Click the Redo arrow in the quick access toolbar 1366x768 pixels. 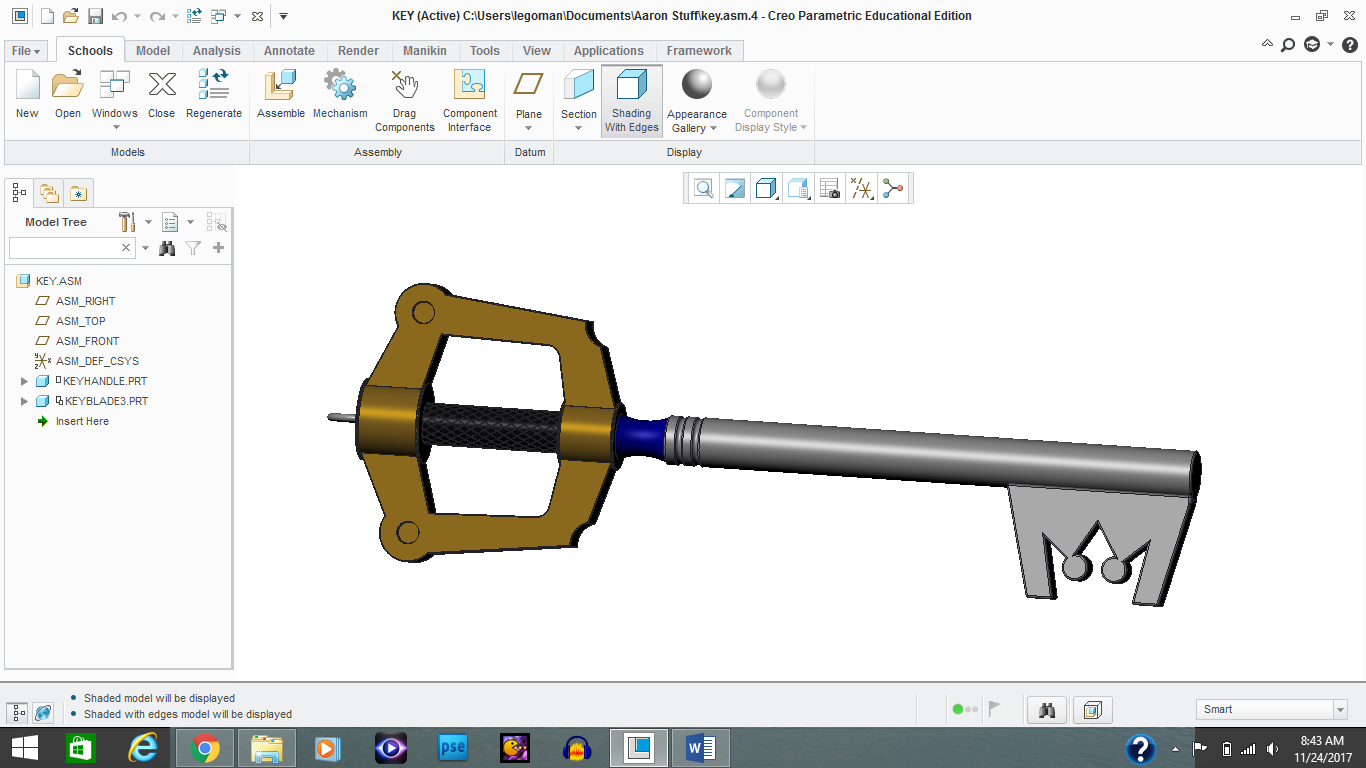pyautogui.click(x=157, y=16)
